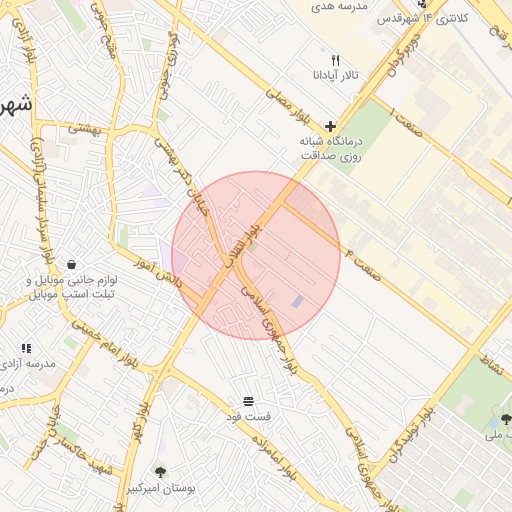
Task: Click the صنعت ۴ street label
Action: click(x=363, y=265)
